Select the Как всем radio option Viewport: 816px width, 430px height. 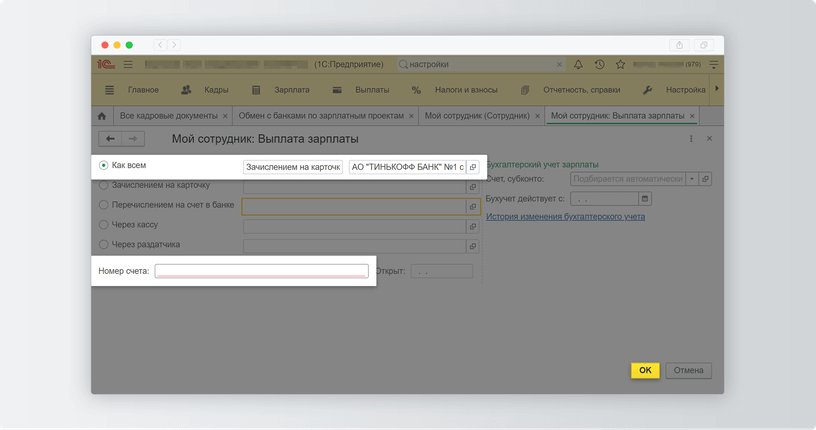point(104,165)
